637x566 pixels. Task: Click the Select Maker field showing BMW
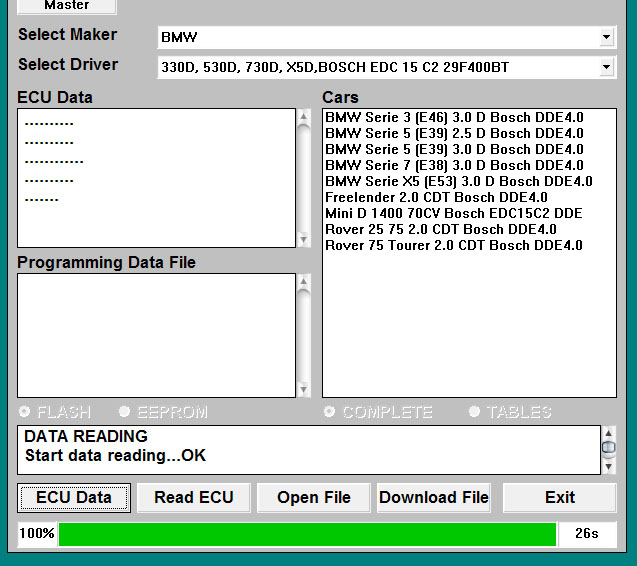(387, 37)
